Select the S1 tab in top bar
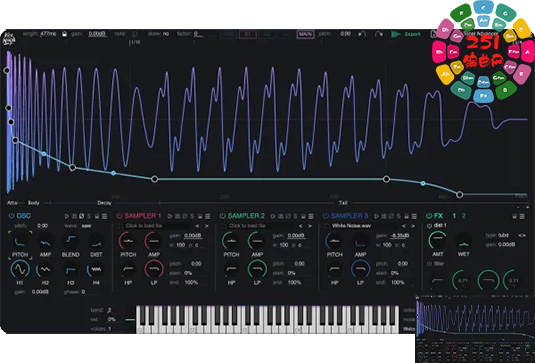Image resolution: width=535 pixels, height=363 pixels. (x=248, y=34)
